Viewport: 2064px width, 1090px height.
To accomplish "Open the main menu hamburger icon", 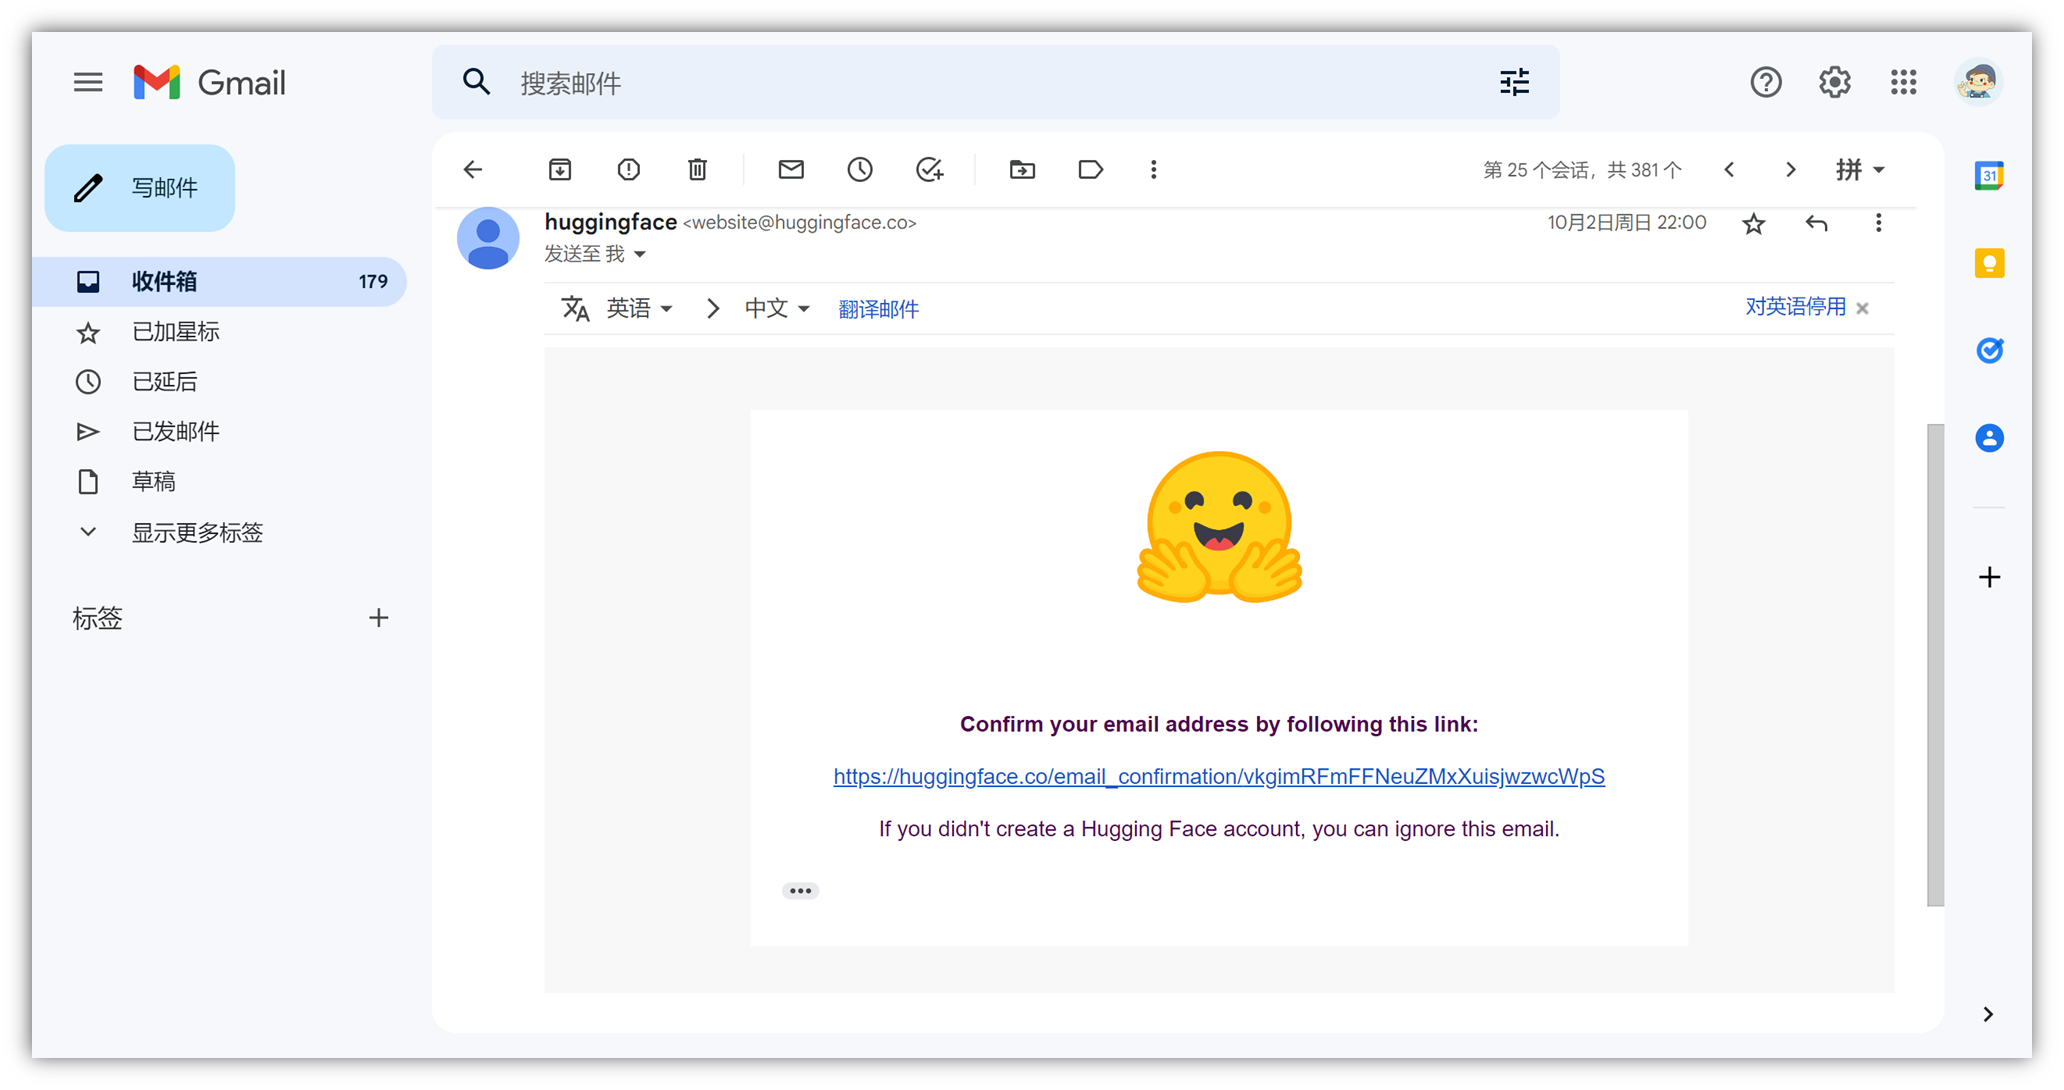I will [88, 82].
